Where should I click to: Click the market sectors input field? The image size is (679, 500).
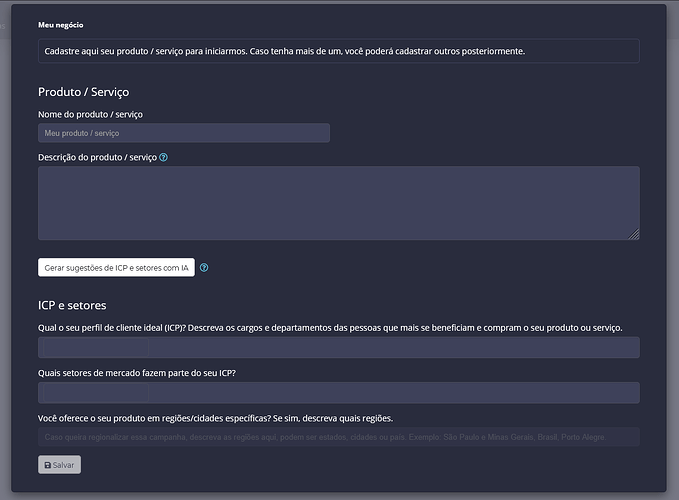[x=338, y=392]
